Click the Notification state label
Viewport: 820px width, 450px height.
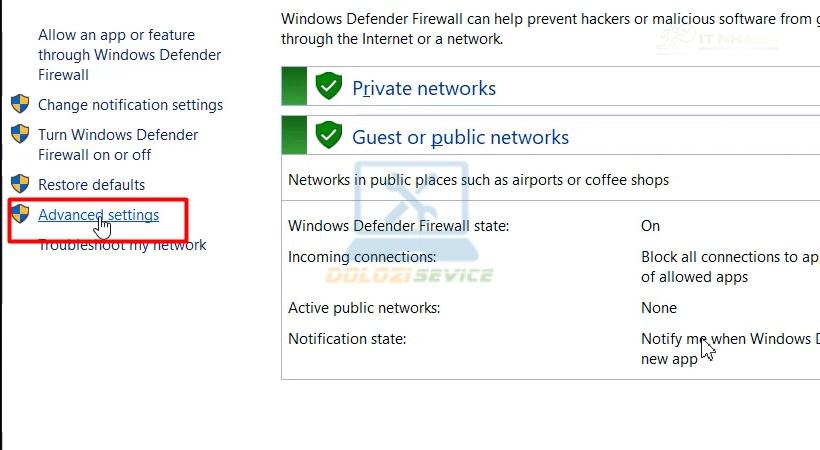pyautogui.click(x=347, y=339)
